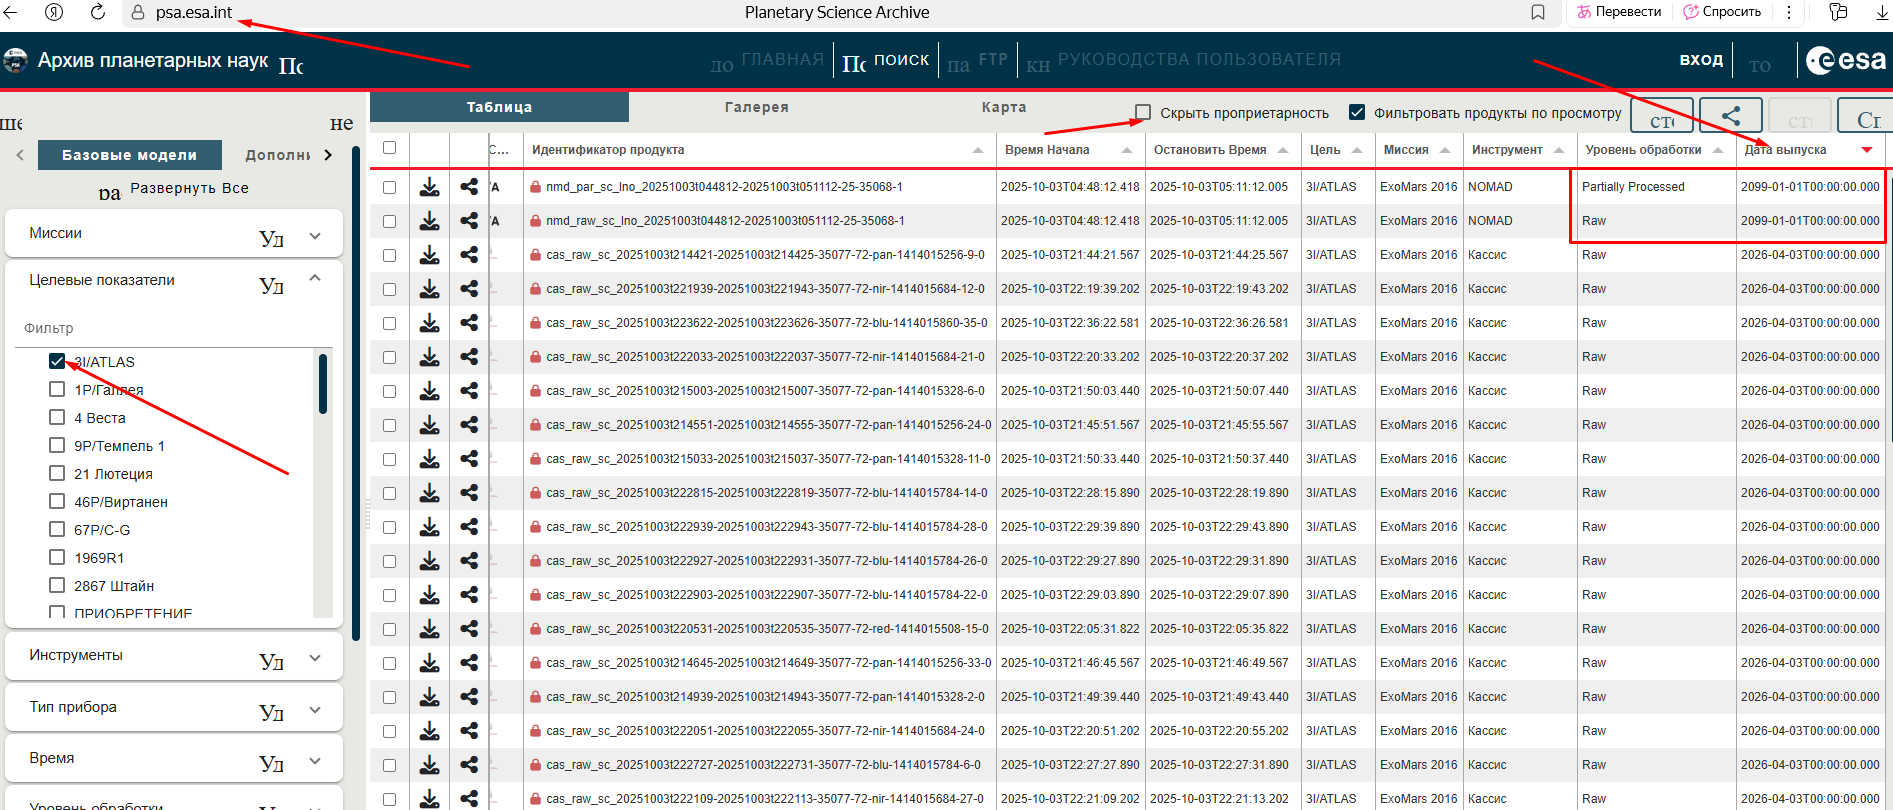Download product ending 1414015784-26-0
This screenshot has width=1893, height=810.
429,561
